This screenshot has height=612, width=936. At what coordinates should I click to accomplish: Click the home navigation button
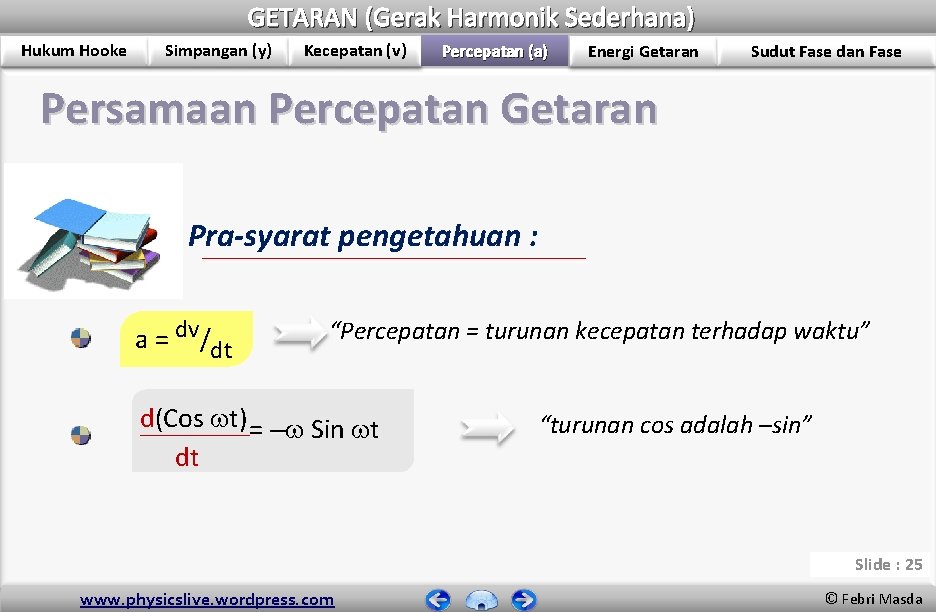click(x=481, y=600)
